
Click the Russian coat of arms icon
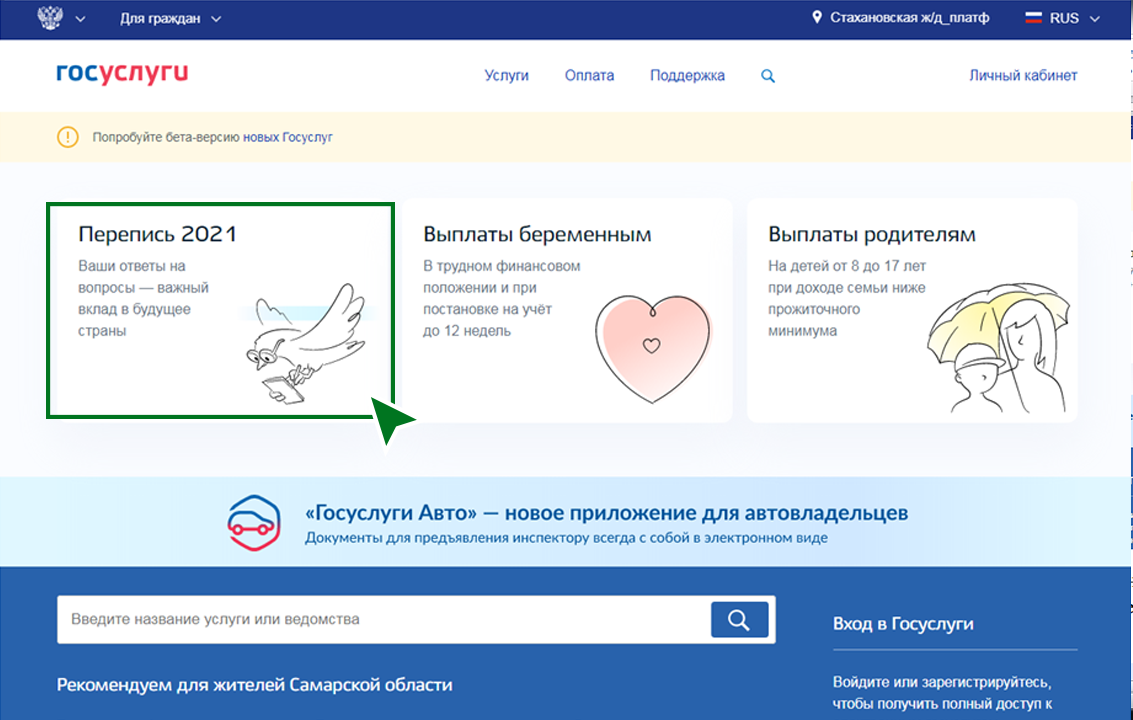click(x=50, y=18)
